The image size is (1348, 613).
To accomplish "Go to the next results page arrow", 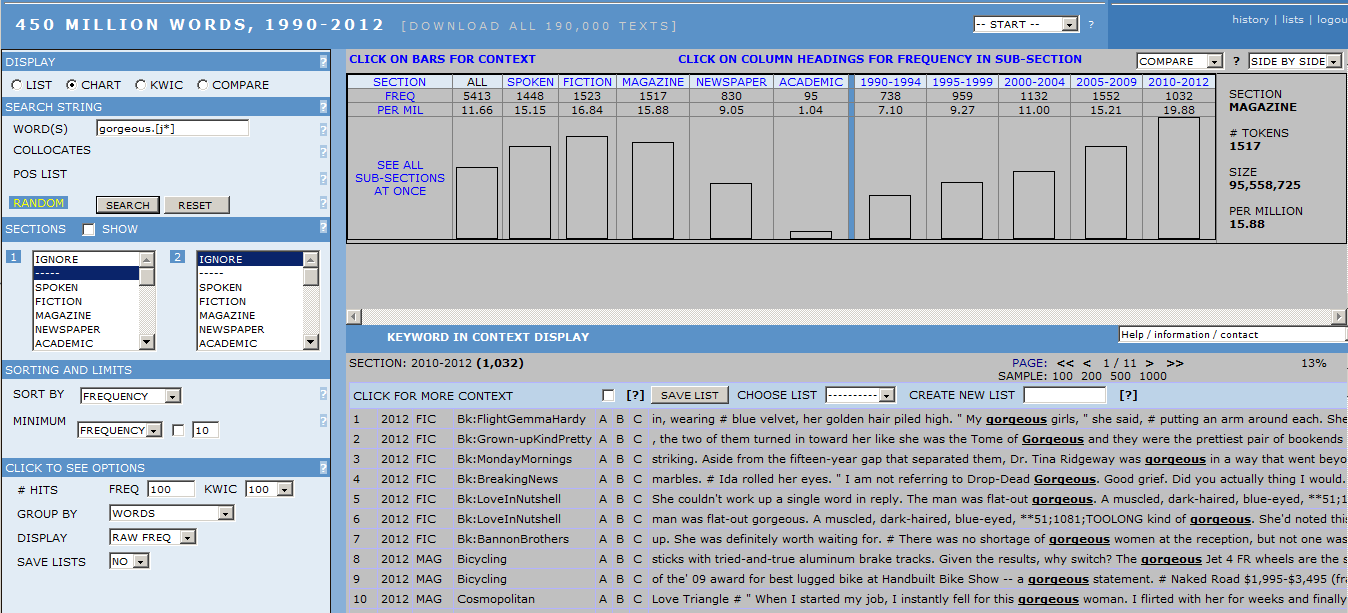I will pyautogui.click(x=1149, y=363).
